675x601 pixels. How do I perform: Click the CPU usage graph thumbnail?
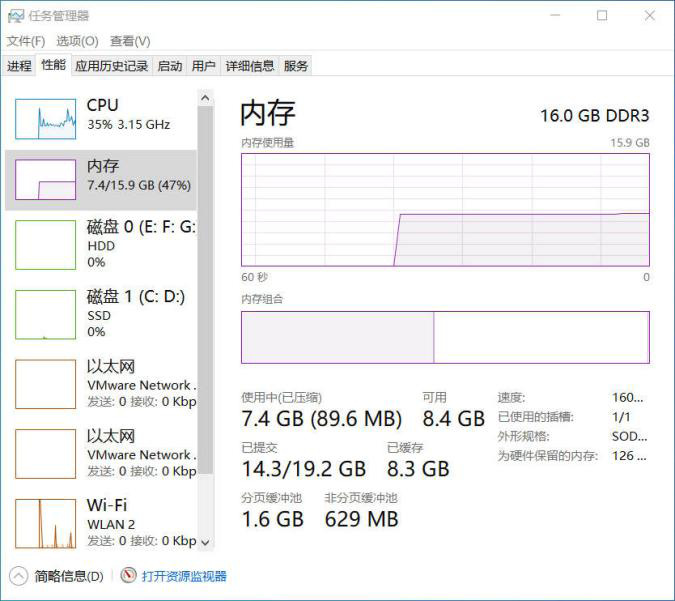pos(45,119)
